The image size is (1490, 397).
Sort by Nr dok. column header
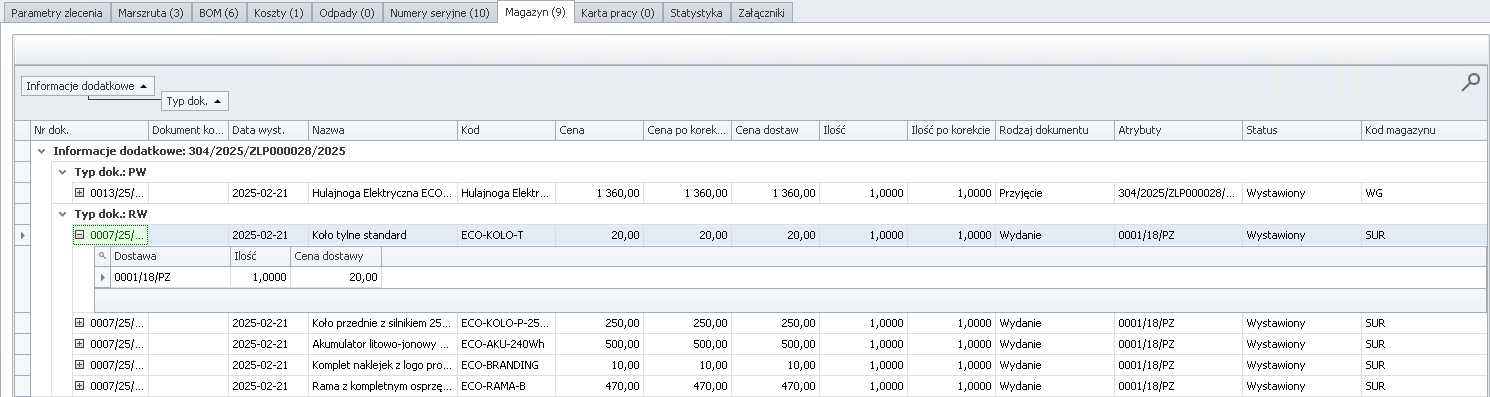89,130
